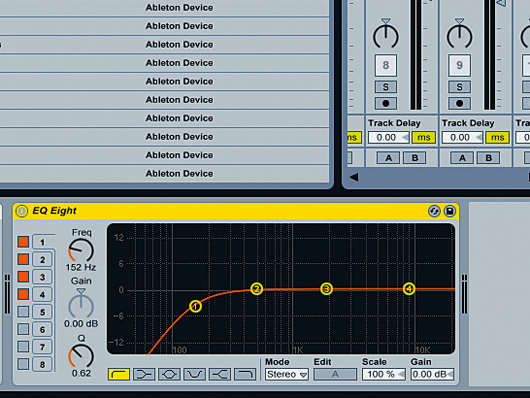
Task: Toggle the EQ Eight device activator
Action: (22, 211)
